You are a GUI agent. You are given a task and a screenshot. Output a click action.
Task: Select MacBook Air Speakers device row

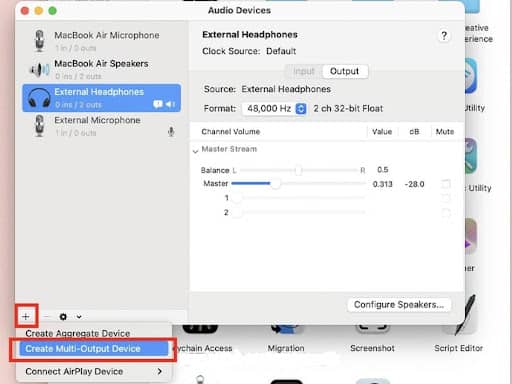click(102, 69)
